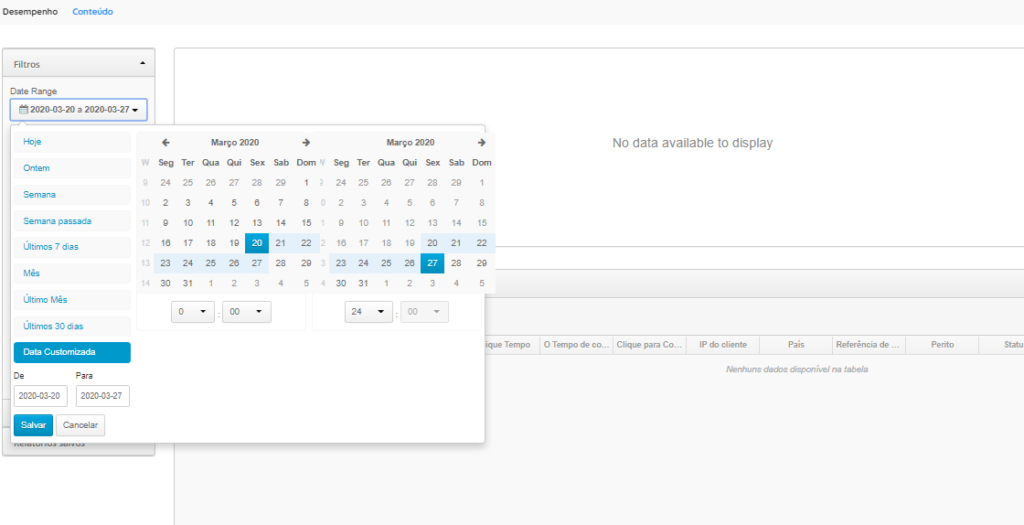Click next month arrow on start calendar
The image size is (1024, 525).
click(x=306, y=143)
